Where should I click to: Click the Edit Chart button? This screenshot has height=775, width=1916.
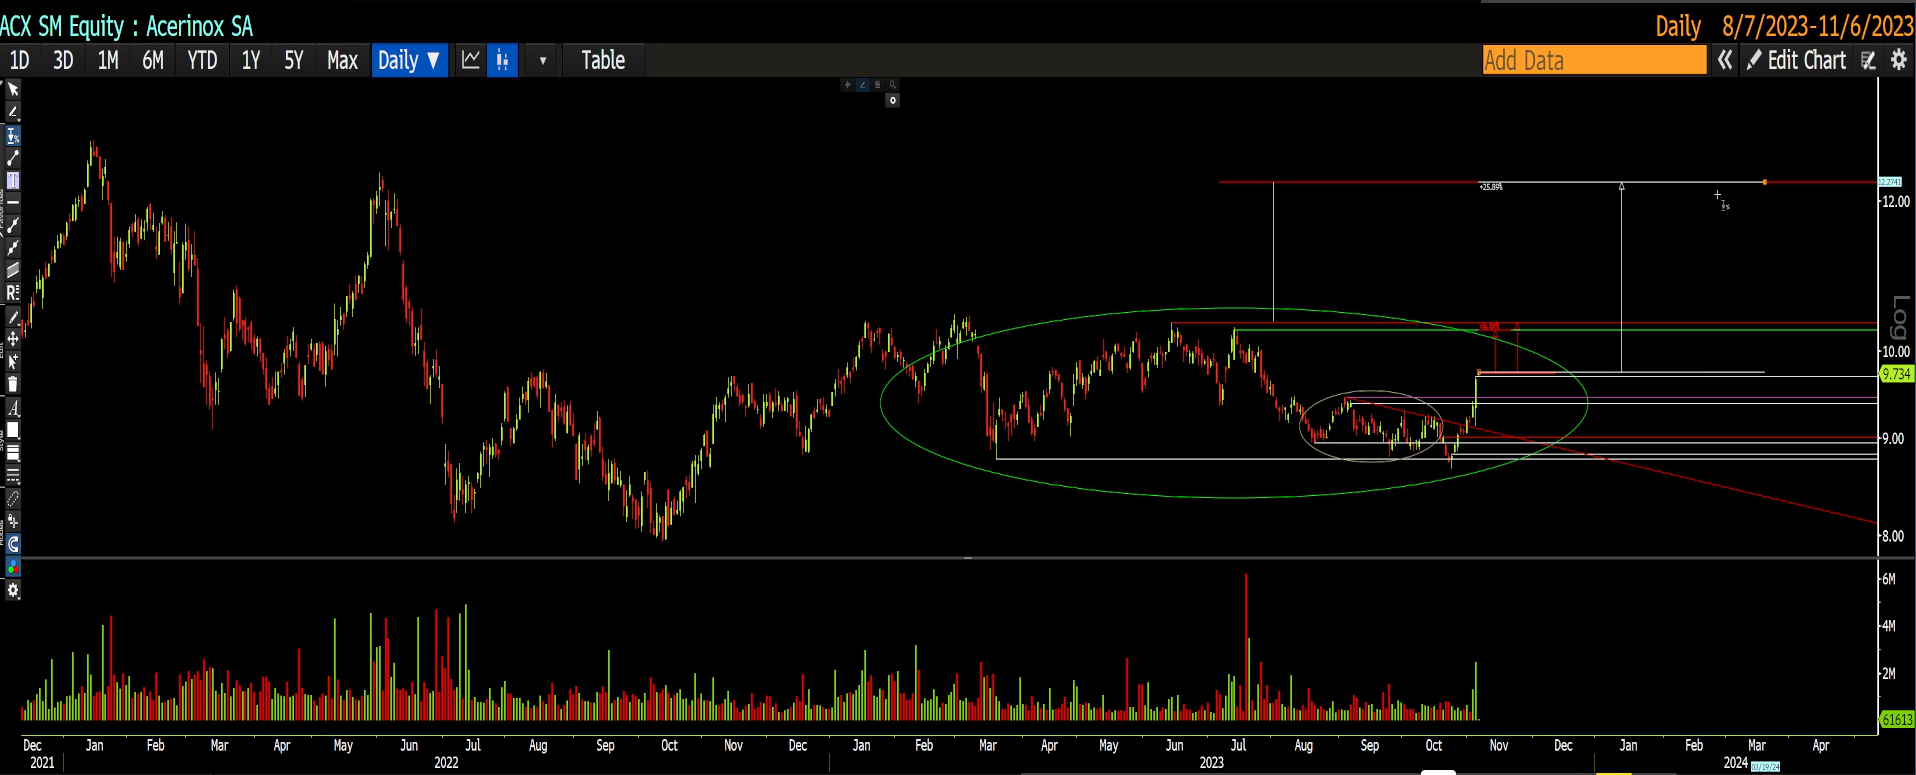pos(1797,60)
